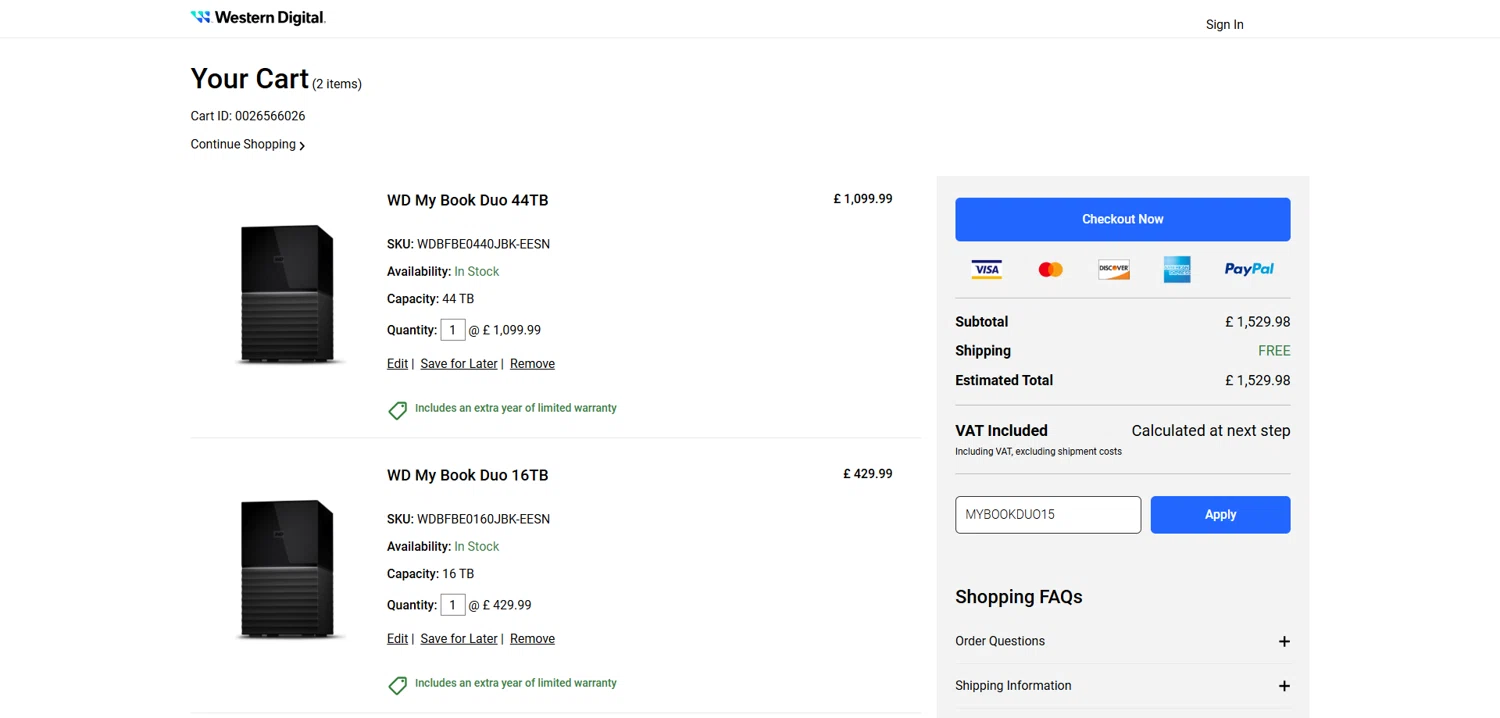This screenshot has height=718, width=1500.
Task: Click the warranty tag icon under the 44TB item
Action: click(x=397, y=410)
